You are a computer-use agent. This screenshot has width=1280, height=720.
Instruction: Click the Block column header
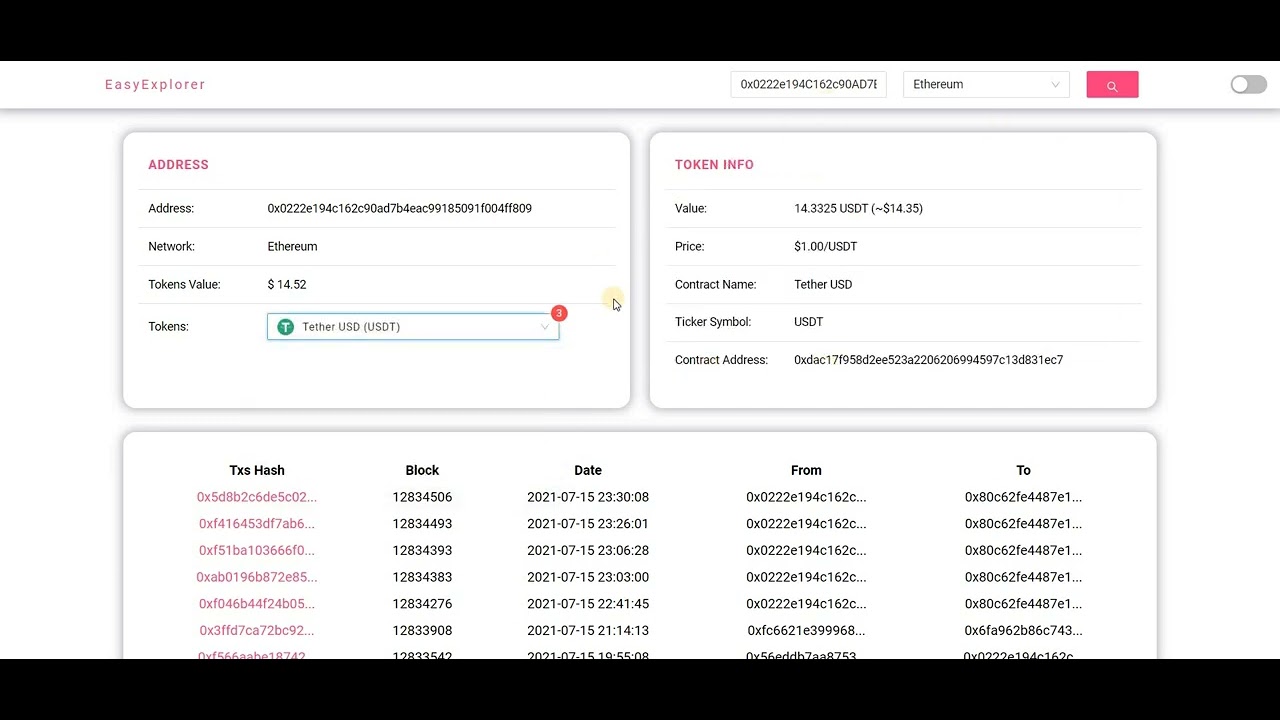click(x=422, y=470)
